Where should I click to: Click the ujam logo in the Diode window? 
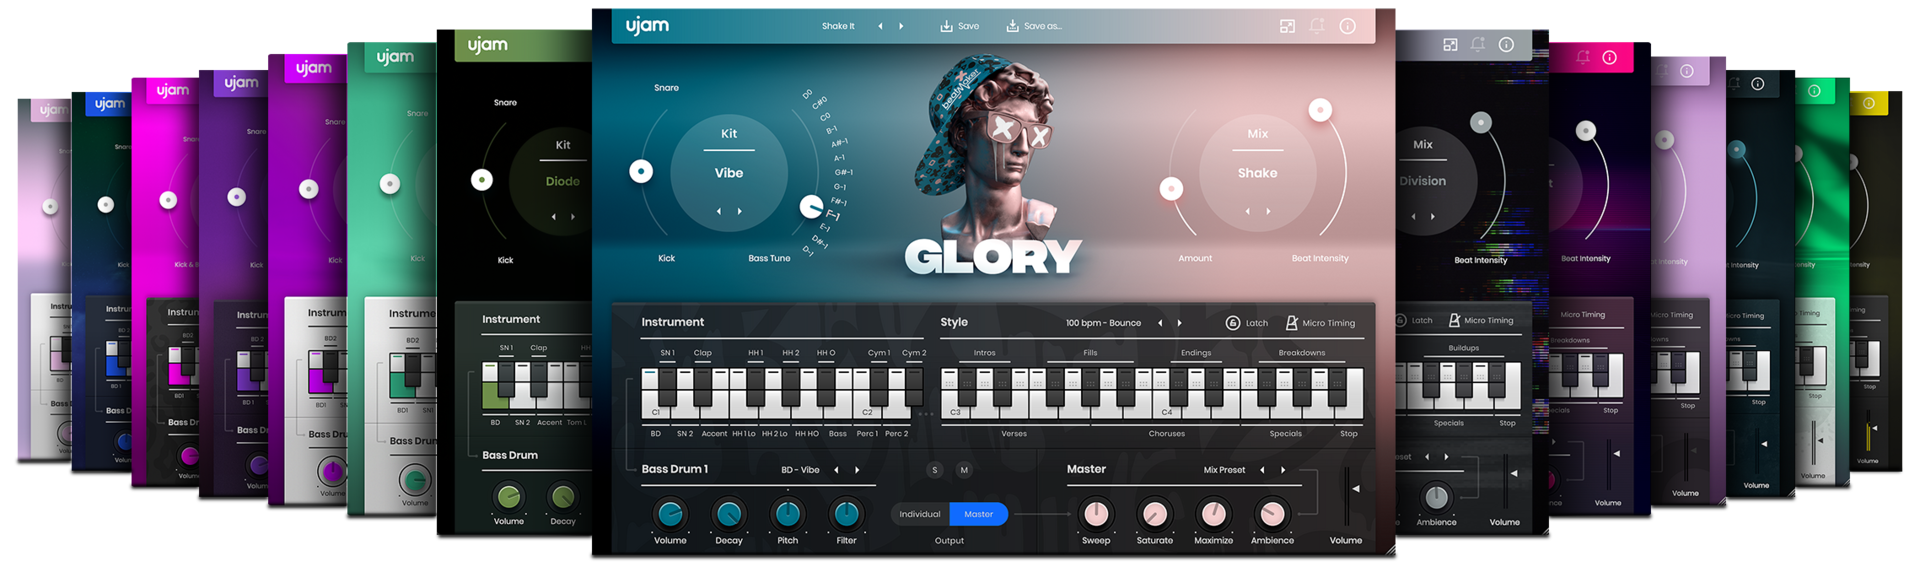click(x=487, y=44)
